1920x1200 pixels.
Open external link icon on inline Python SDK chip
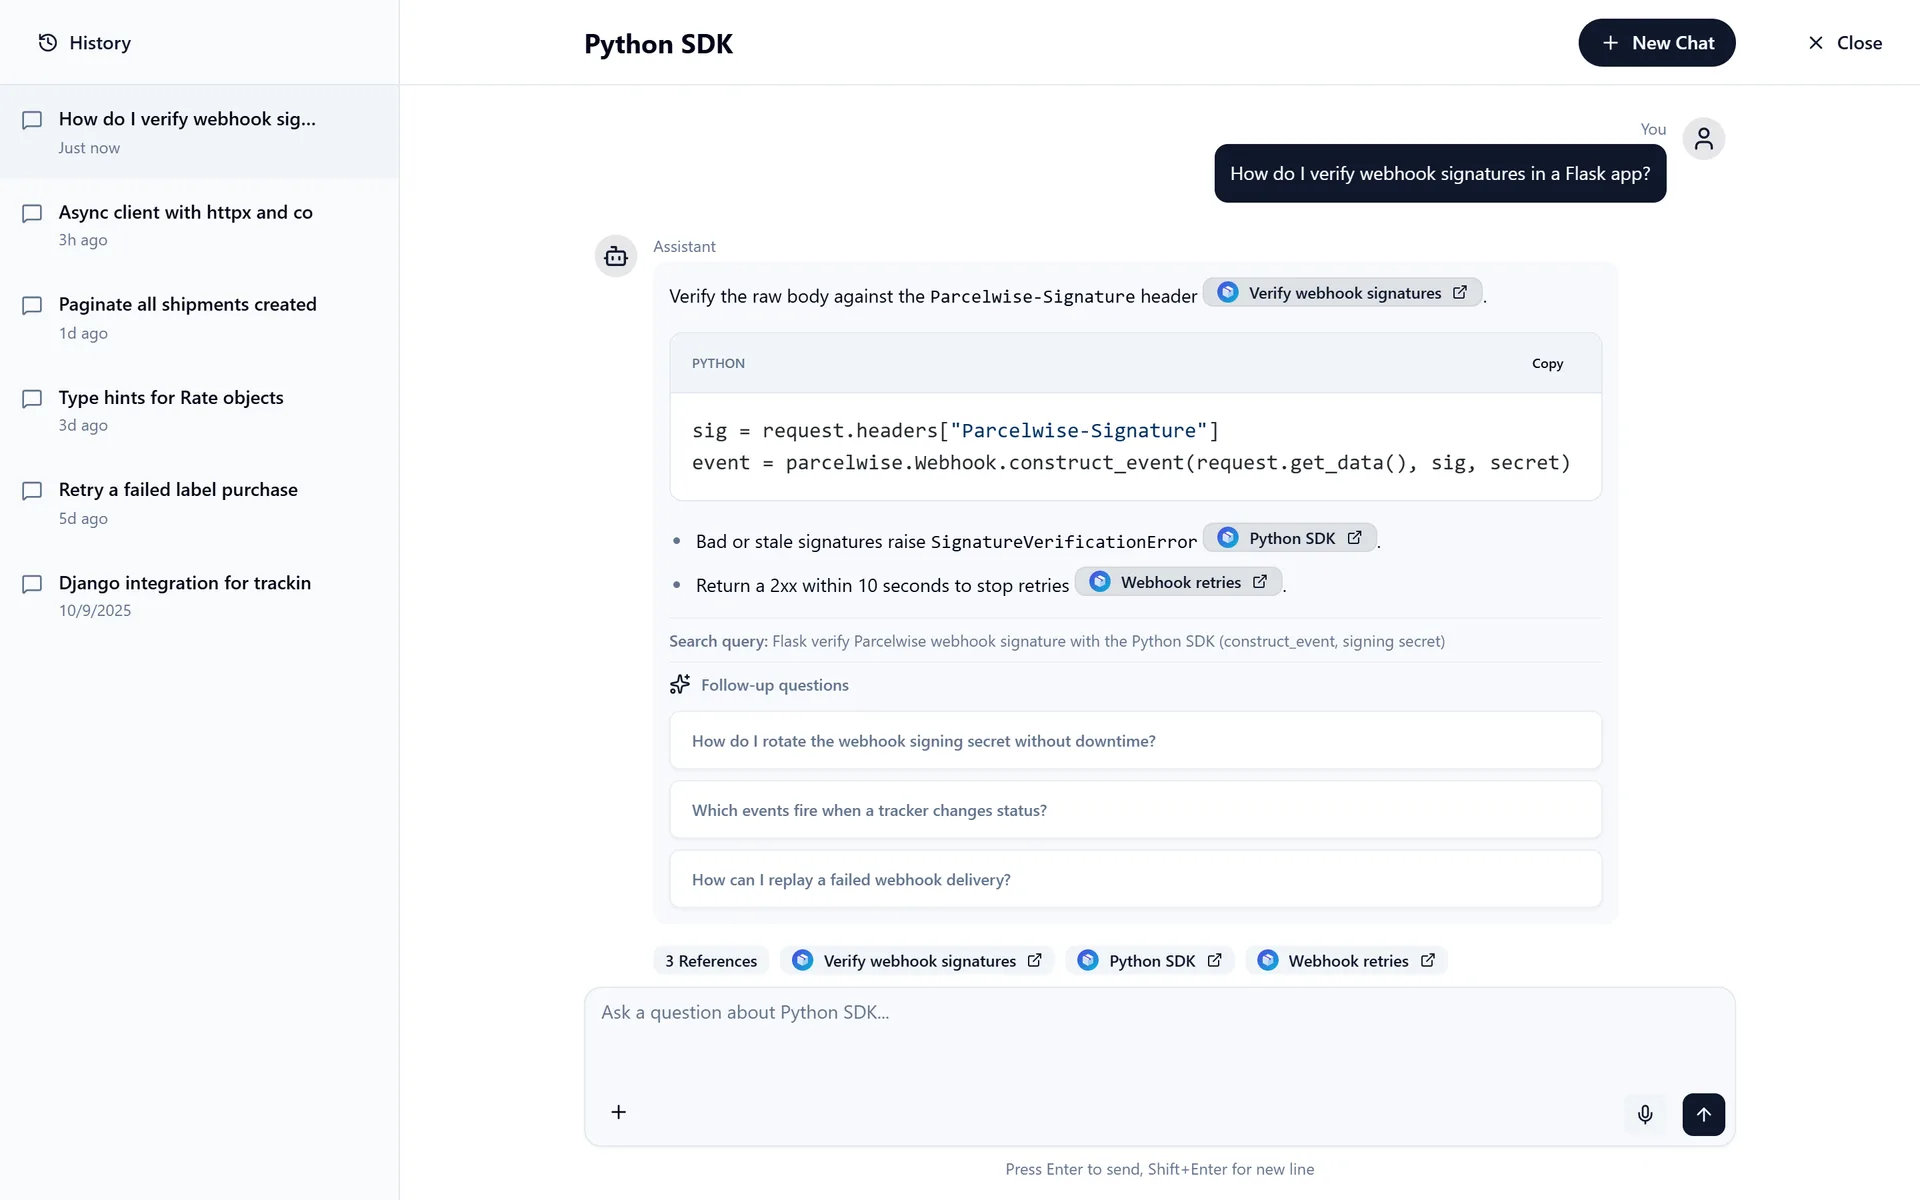(1355, 538)
